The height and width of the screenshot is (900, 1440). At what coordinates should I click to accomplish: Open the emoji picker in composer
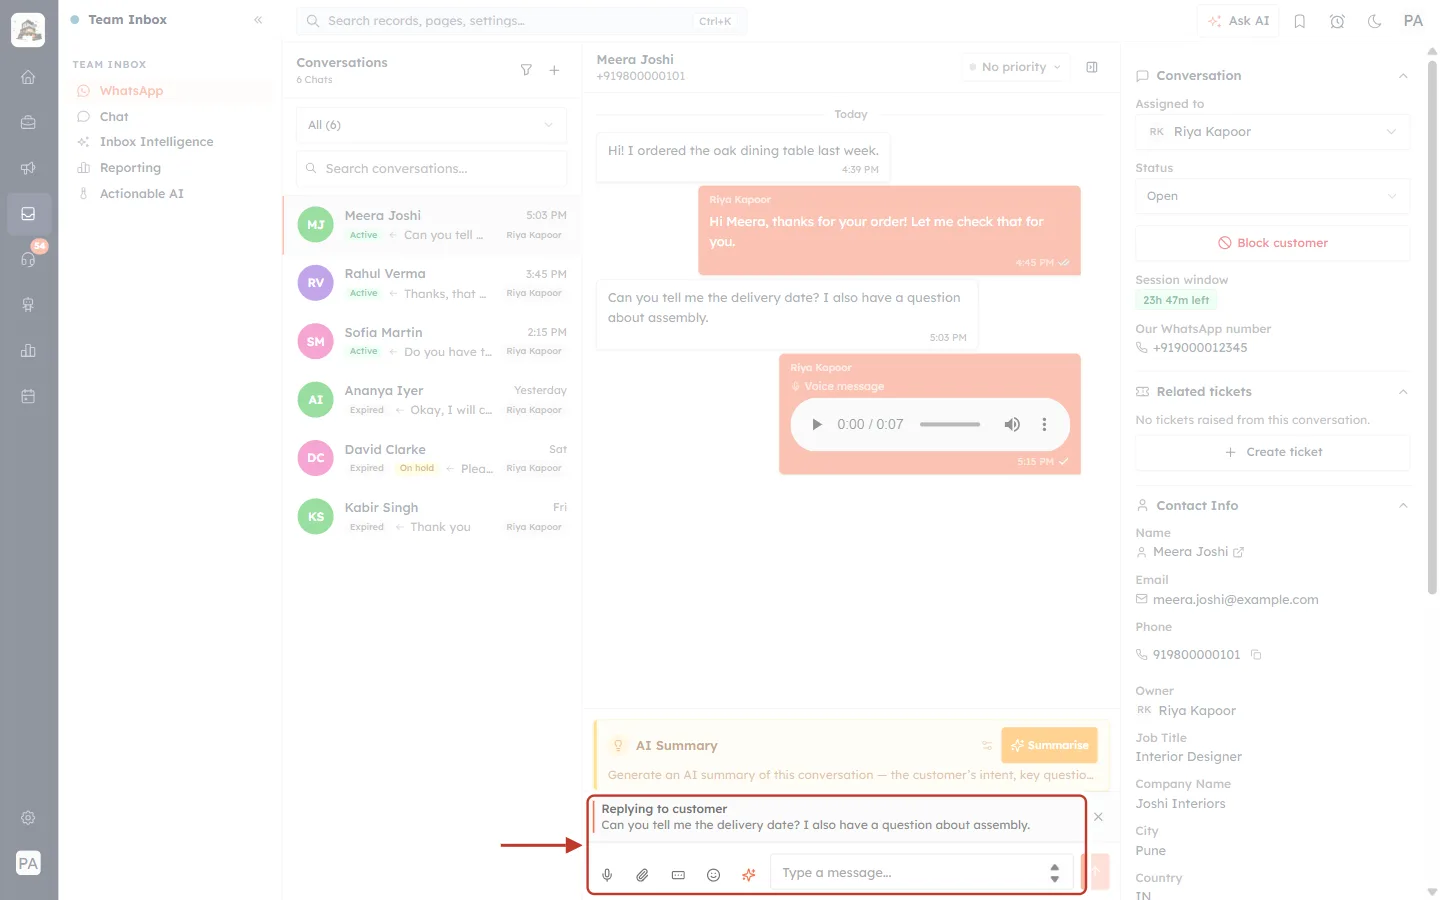tap(713, 874)
